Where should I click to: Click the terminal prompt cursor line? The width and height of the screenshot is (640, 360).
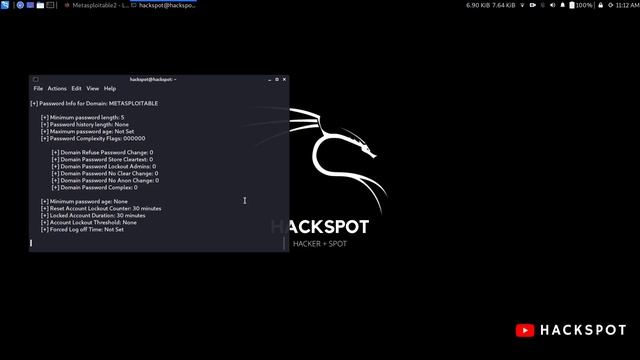[x=31, y=243]
